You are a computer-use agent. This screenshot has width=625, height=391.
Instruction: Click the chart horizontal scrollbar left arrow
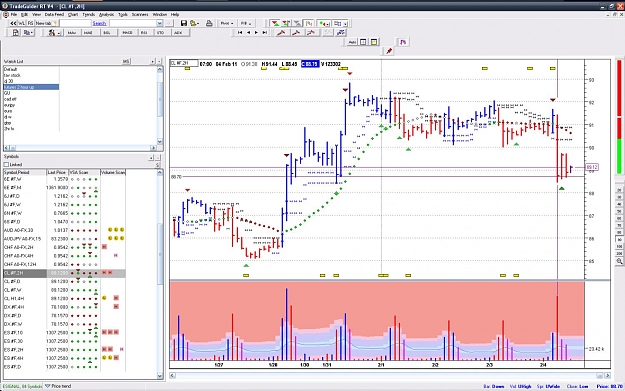172,375
